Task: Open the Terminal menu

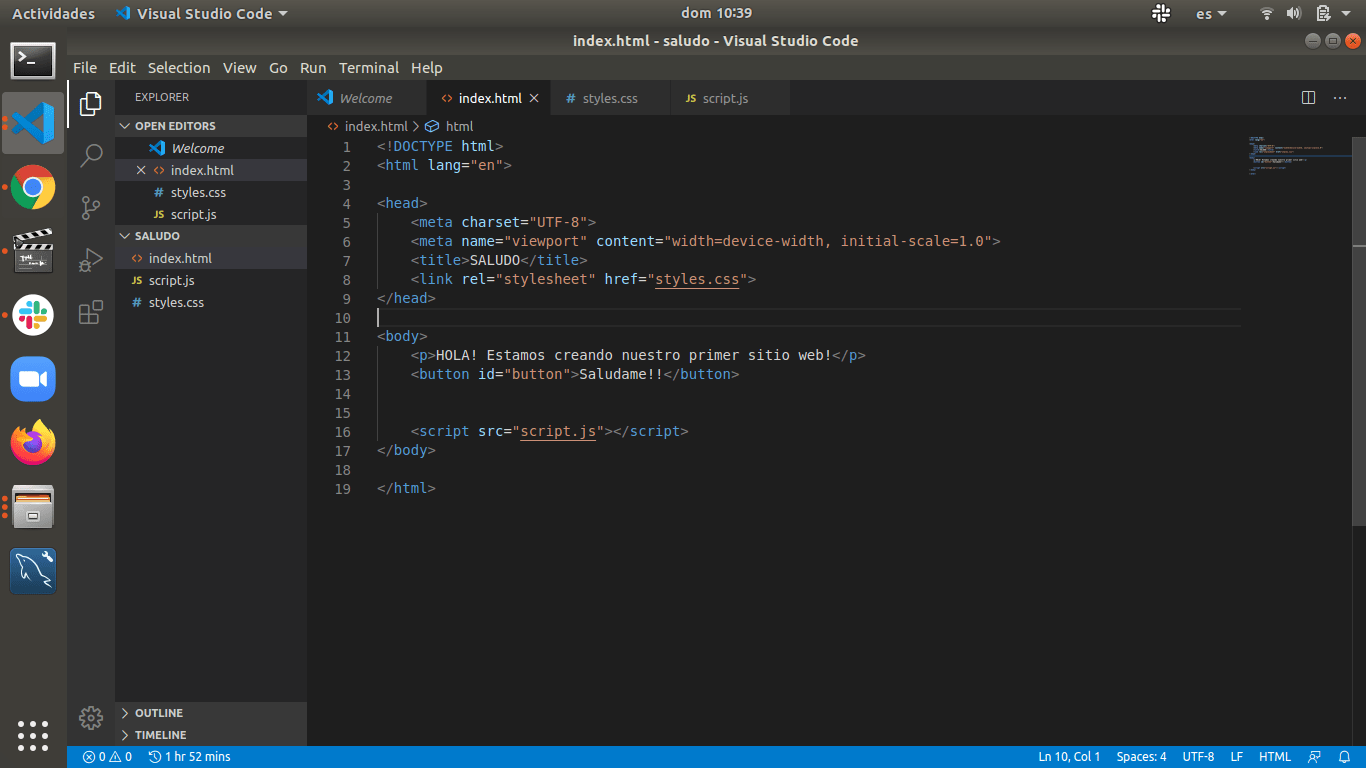Action: 368,68
